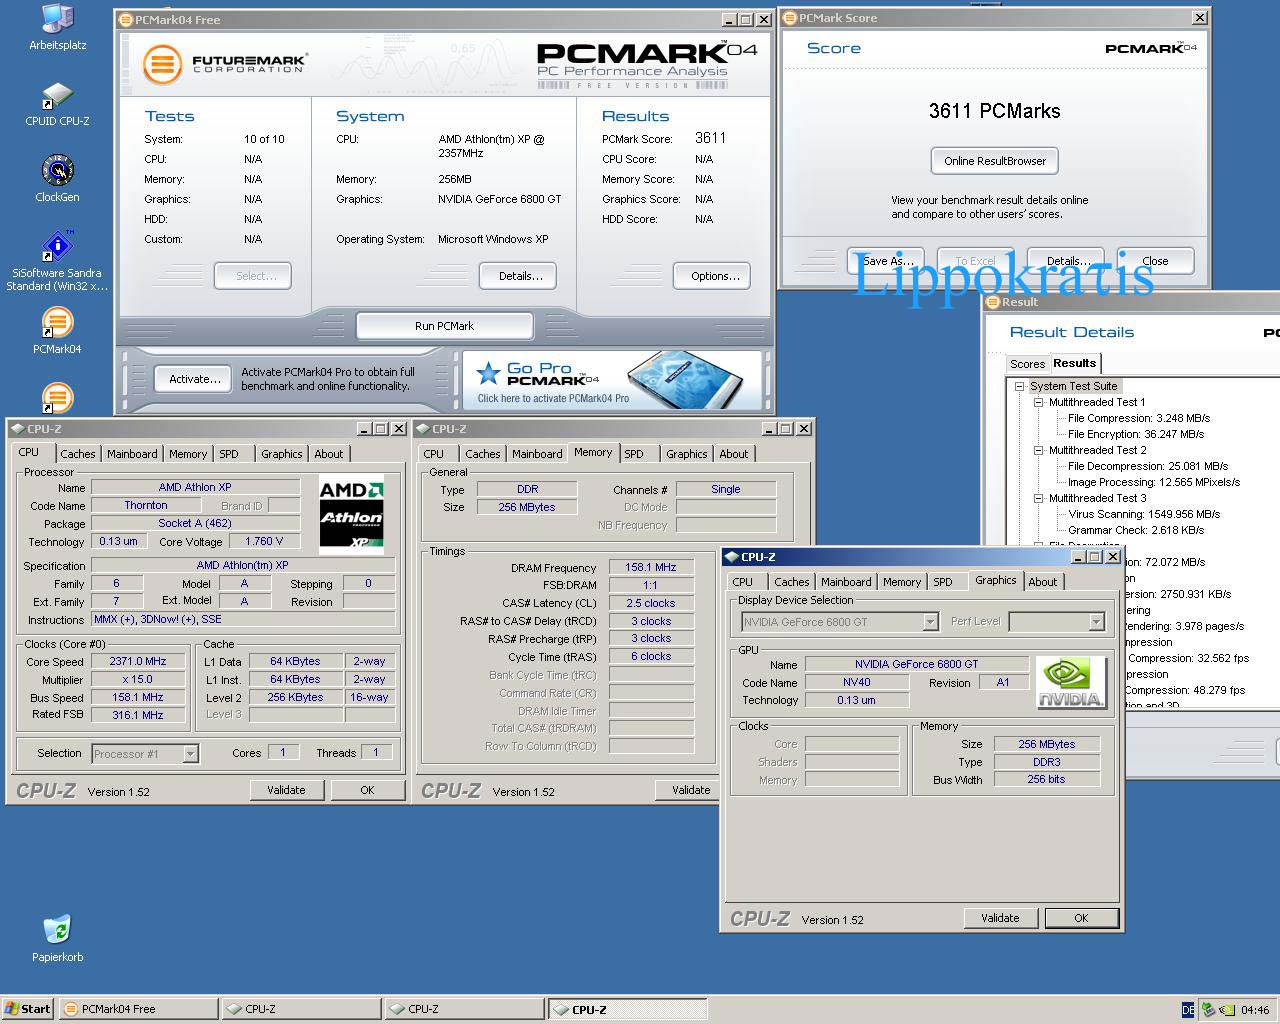Click Validate in front CPU-Z Graphics window
This screenshot has width=1280, height=1024.
pyautogui.click(x=1000, y=918)
